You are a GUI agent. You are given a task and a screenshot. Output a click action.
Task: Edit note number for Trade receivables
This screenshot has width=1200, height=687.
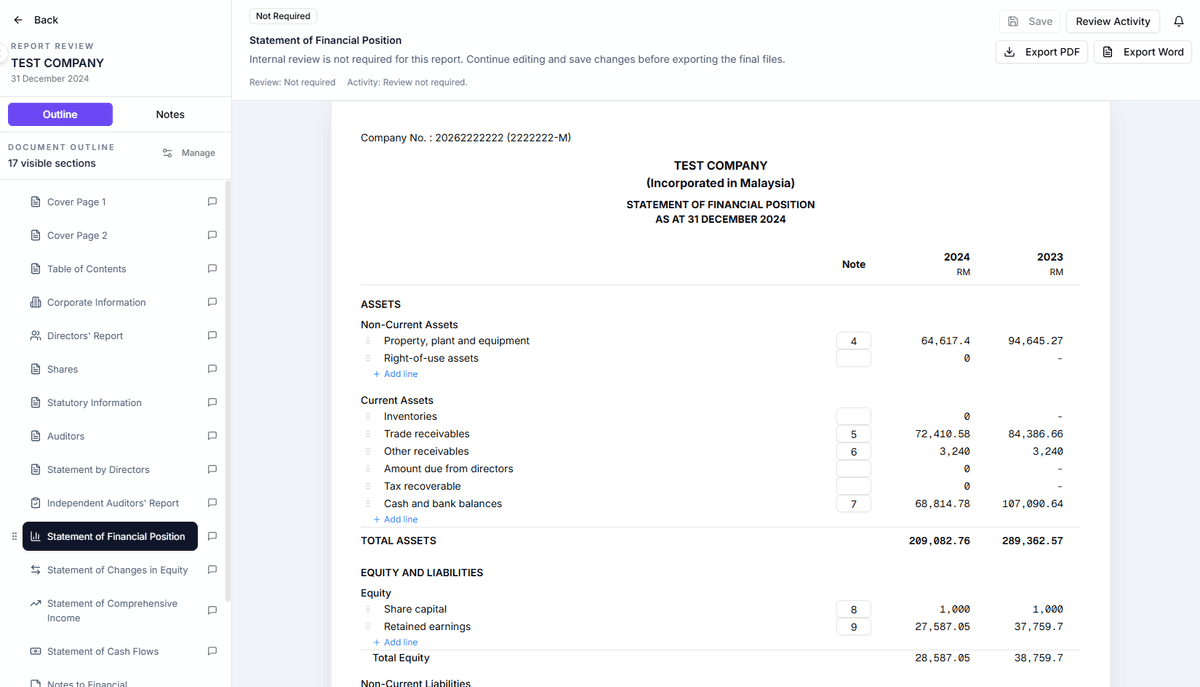click(x=853, y=434)
